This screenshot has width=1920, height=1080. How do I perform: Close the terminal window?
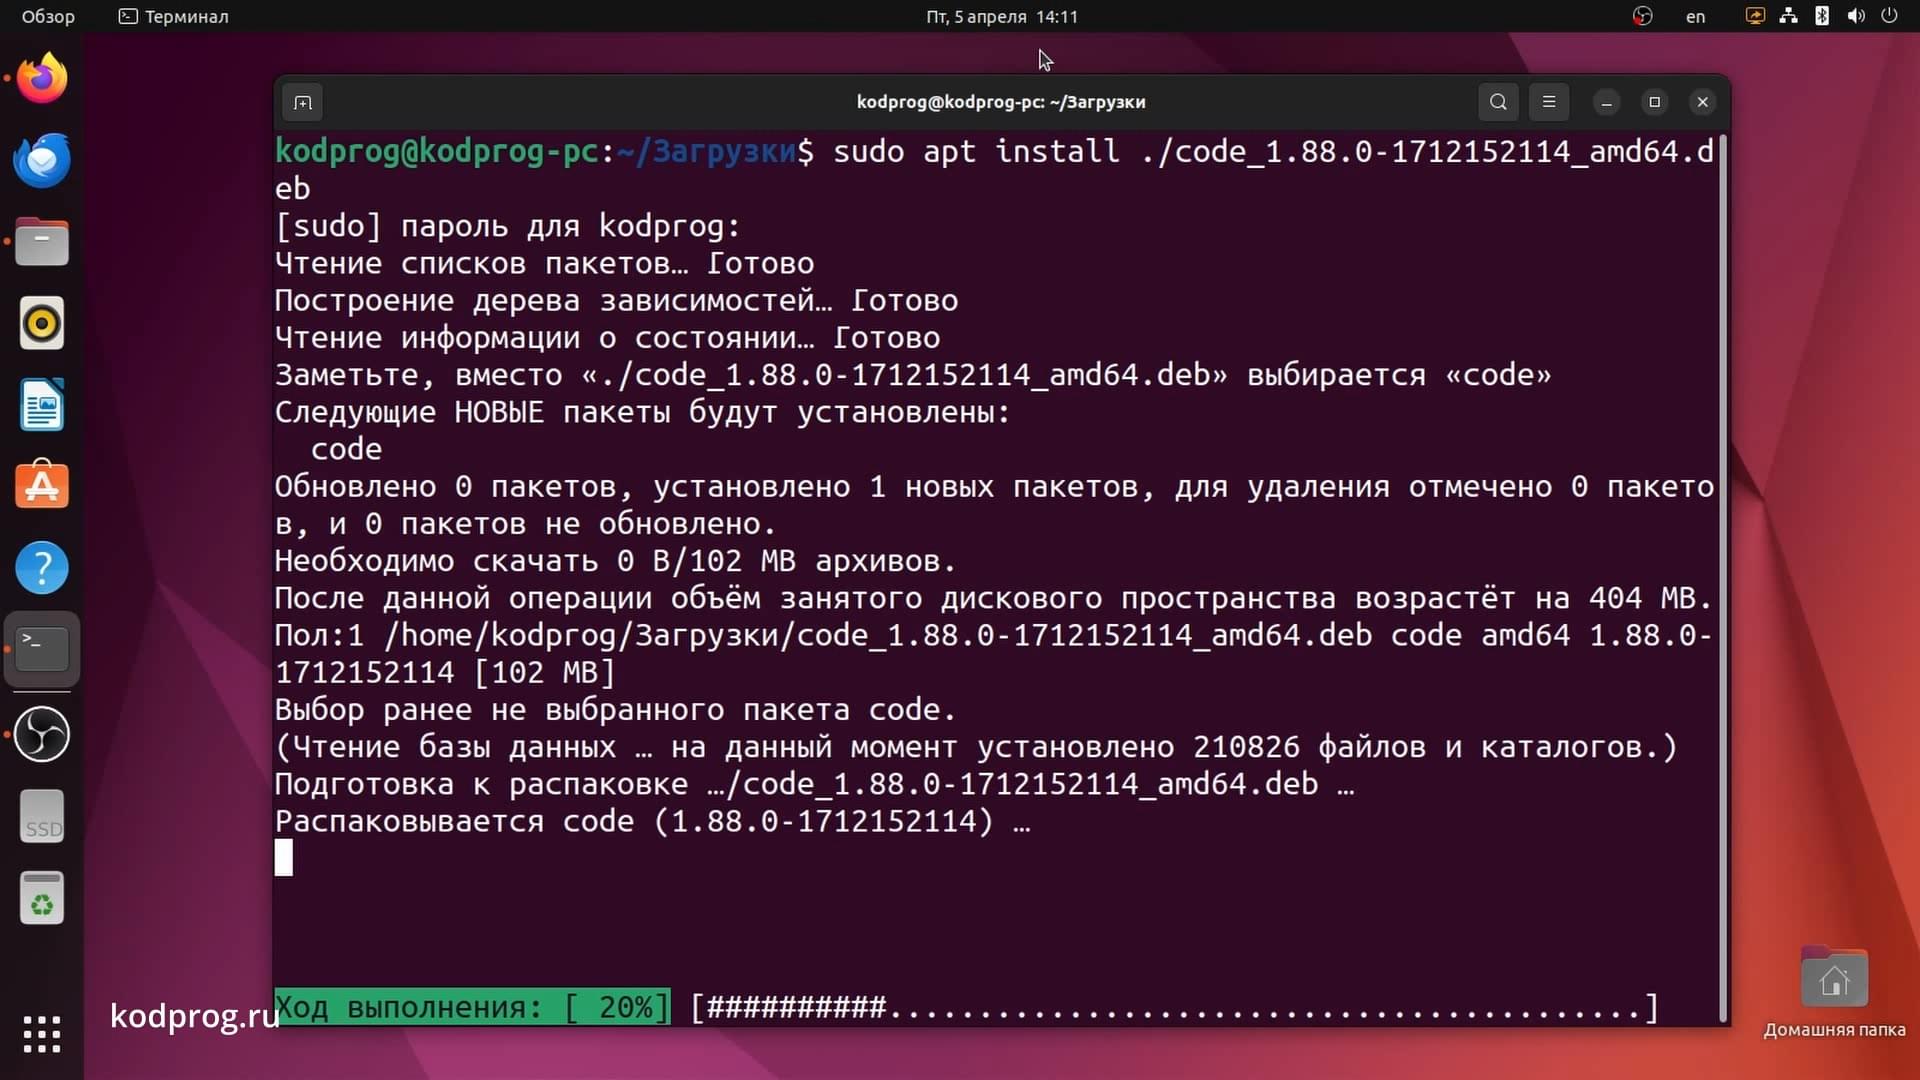[1703, 102]
